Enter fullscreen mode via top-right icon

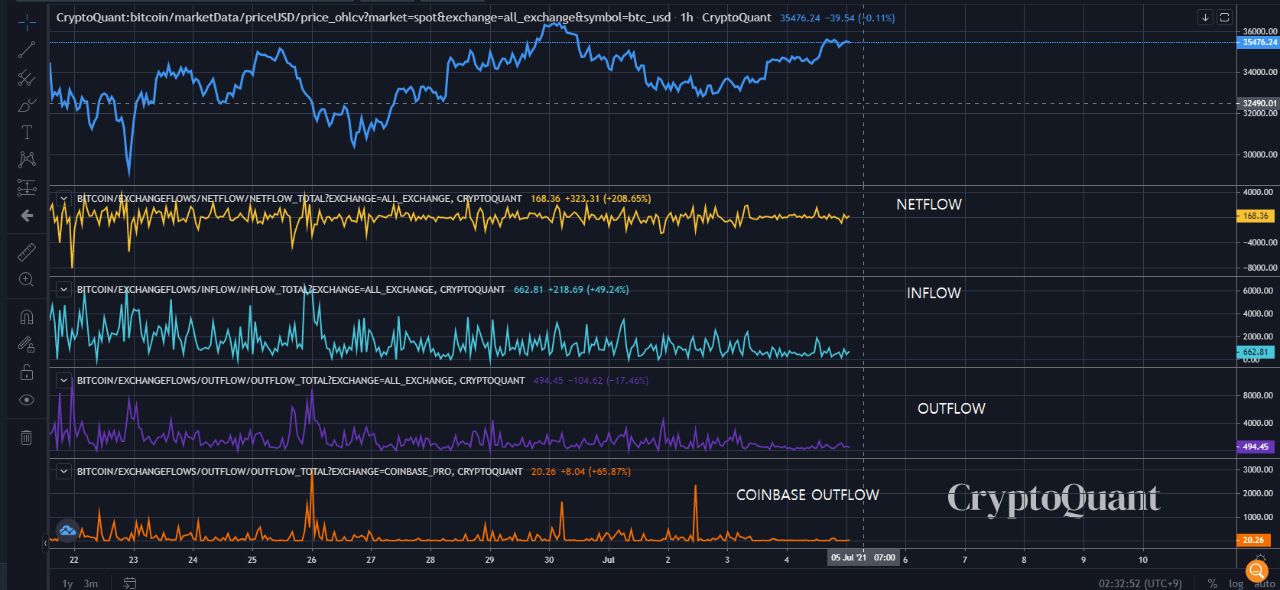point(1225,17)
